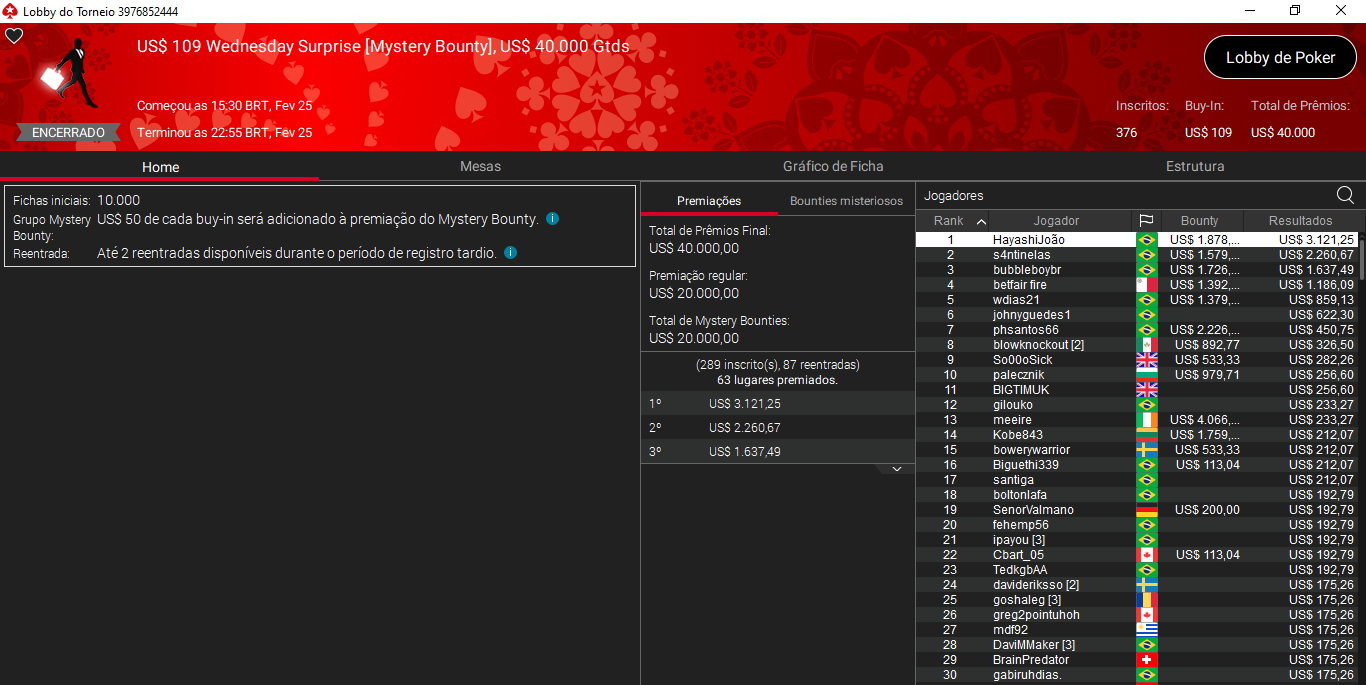The image size is (1366, 685).
Task: Sort player list by Resultados column
Action: coord(1300,221)
